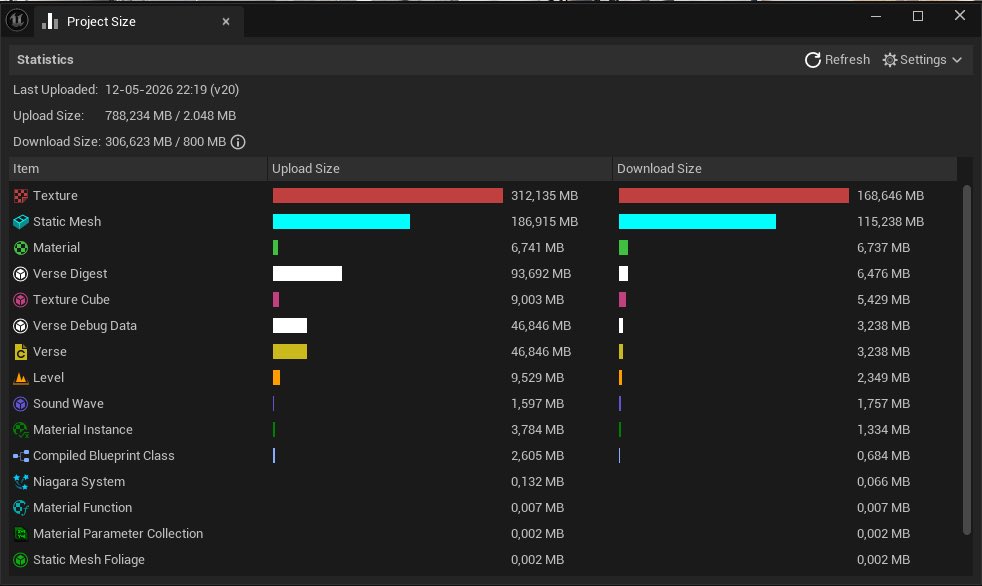
Task: Click the Refresh circular arrow icon
Action: click(812, 59)
